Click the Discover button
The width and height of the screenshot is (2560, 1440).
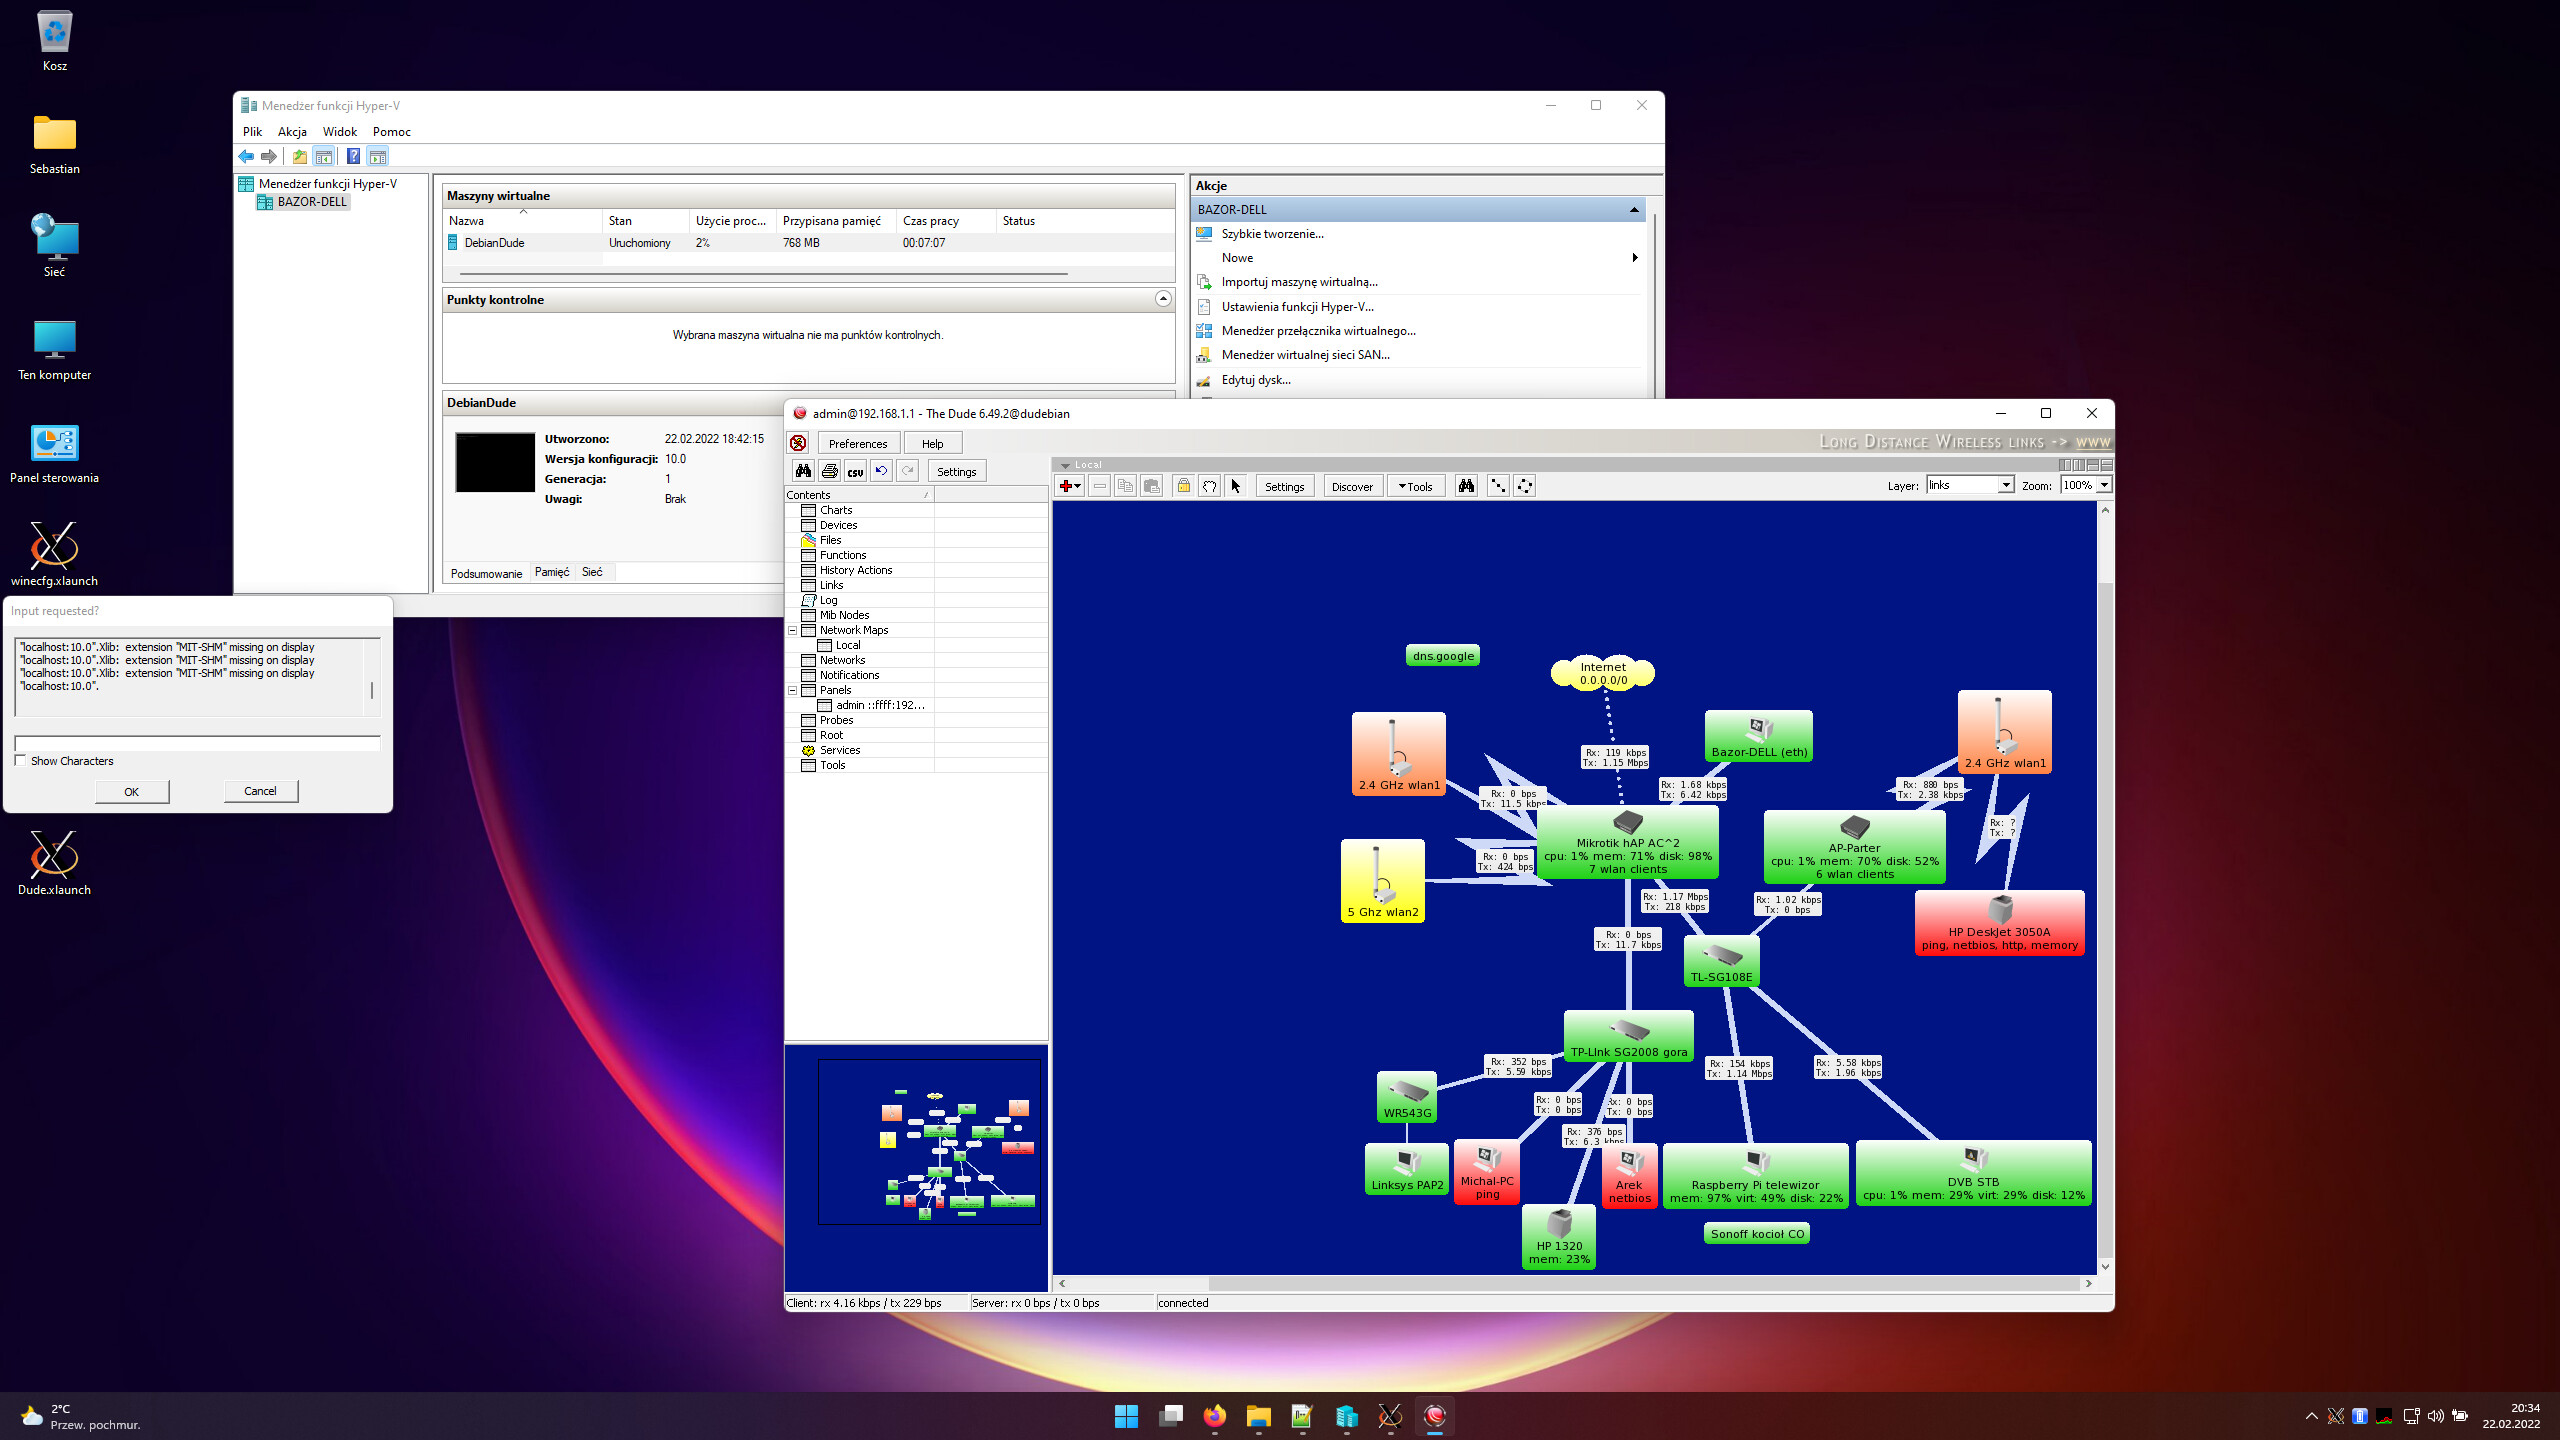(x=1352, y=486)
